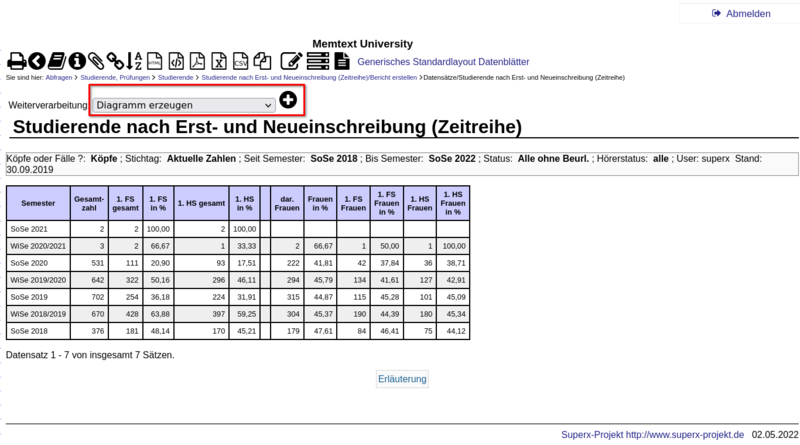Click Gesamtzahl value 642
The width and height of the screenshot is (800, 445).
pyautogui.click(x=97, y=280)
